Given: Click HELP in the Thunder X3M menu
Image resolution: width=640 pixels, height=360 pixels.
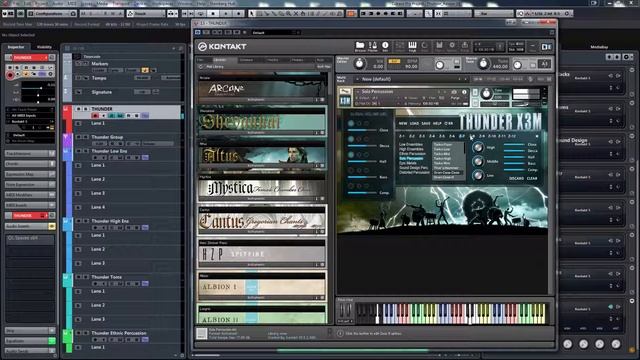Looking at the screenshot, I should point(437,123).
